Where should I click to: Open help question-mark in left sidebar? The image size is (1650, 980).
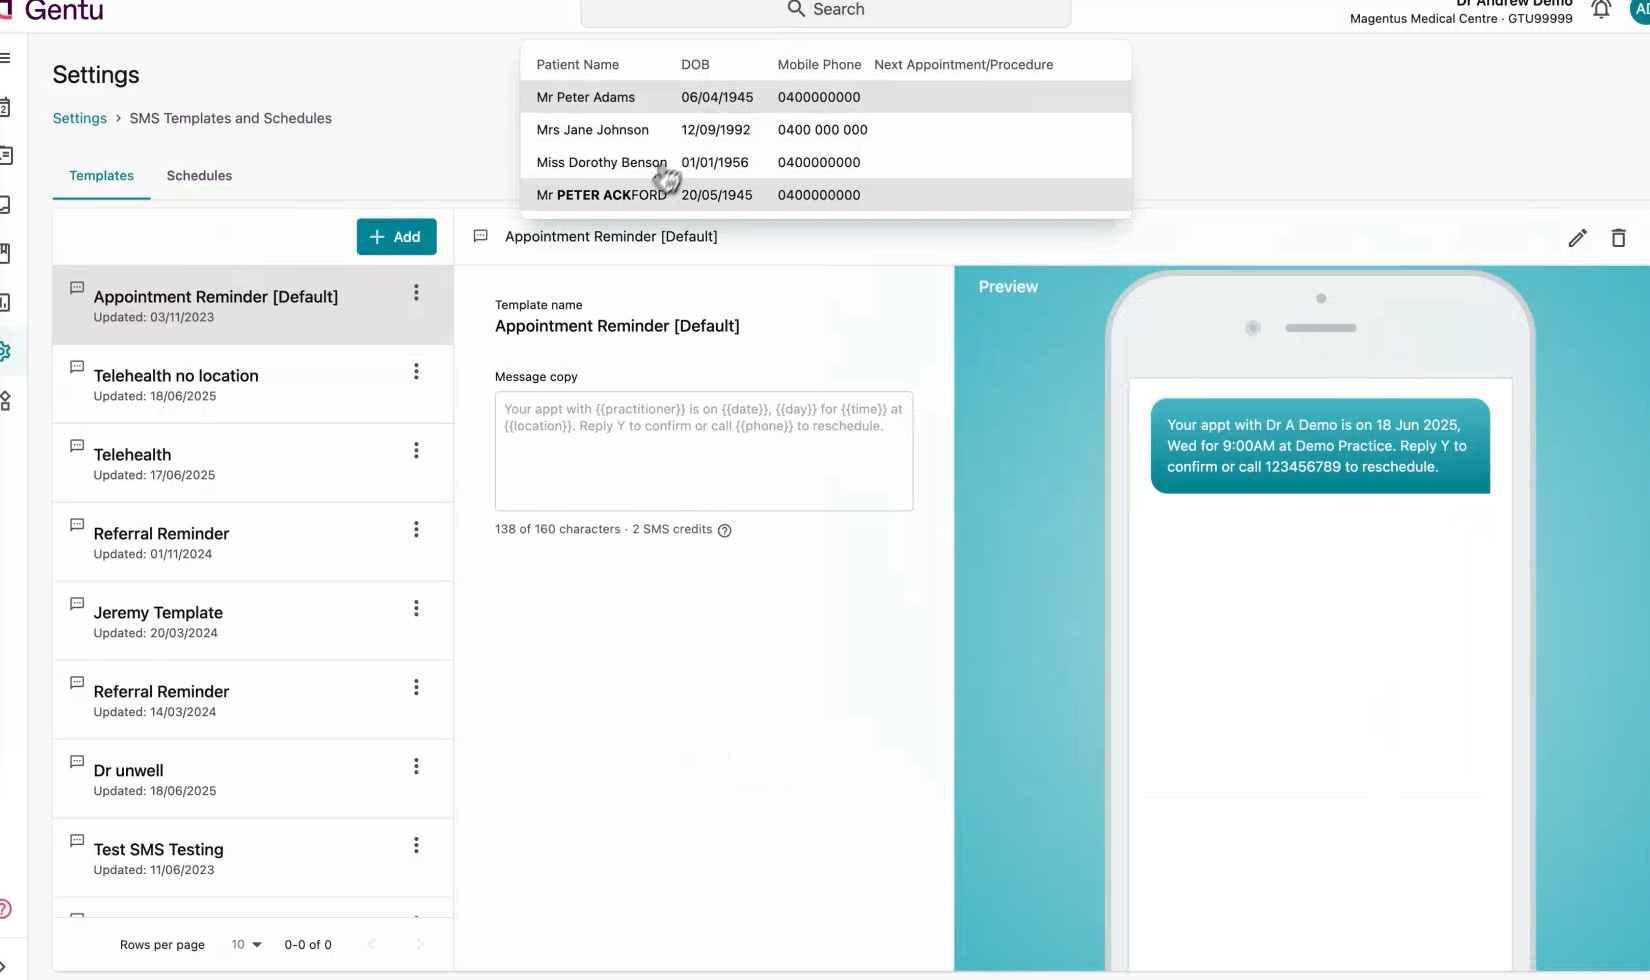[5, 909]
